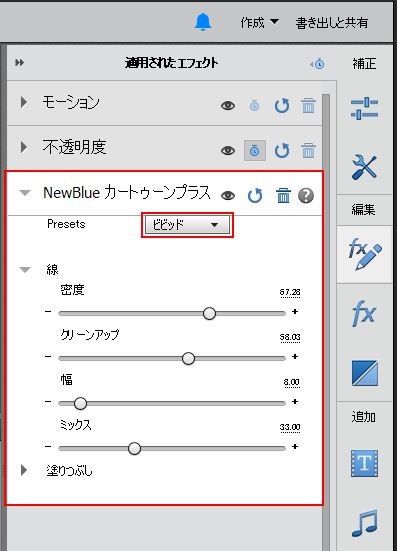
Task: Increase クリーンアップ with plus button
Action: pyautogui.click(x=295, y=356)
